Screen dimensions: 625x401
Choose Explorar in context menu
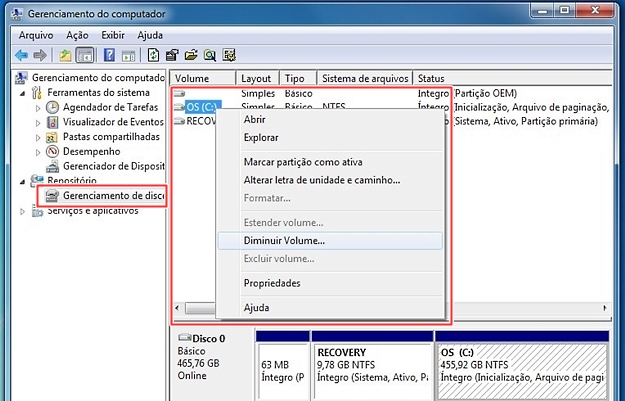(331, 138)
